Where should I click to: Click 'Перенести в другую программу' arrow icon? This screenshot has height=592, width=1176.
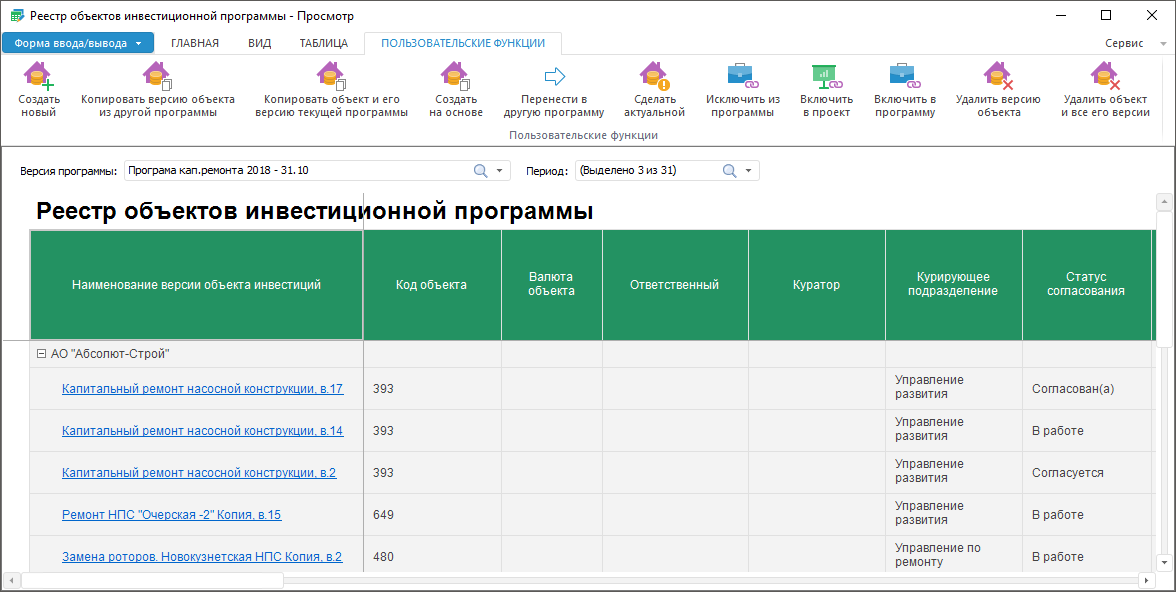pyautogui.click(x=554, y=77)
